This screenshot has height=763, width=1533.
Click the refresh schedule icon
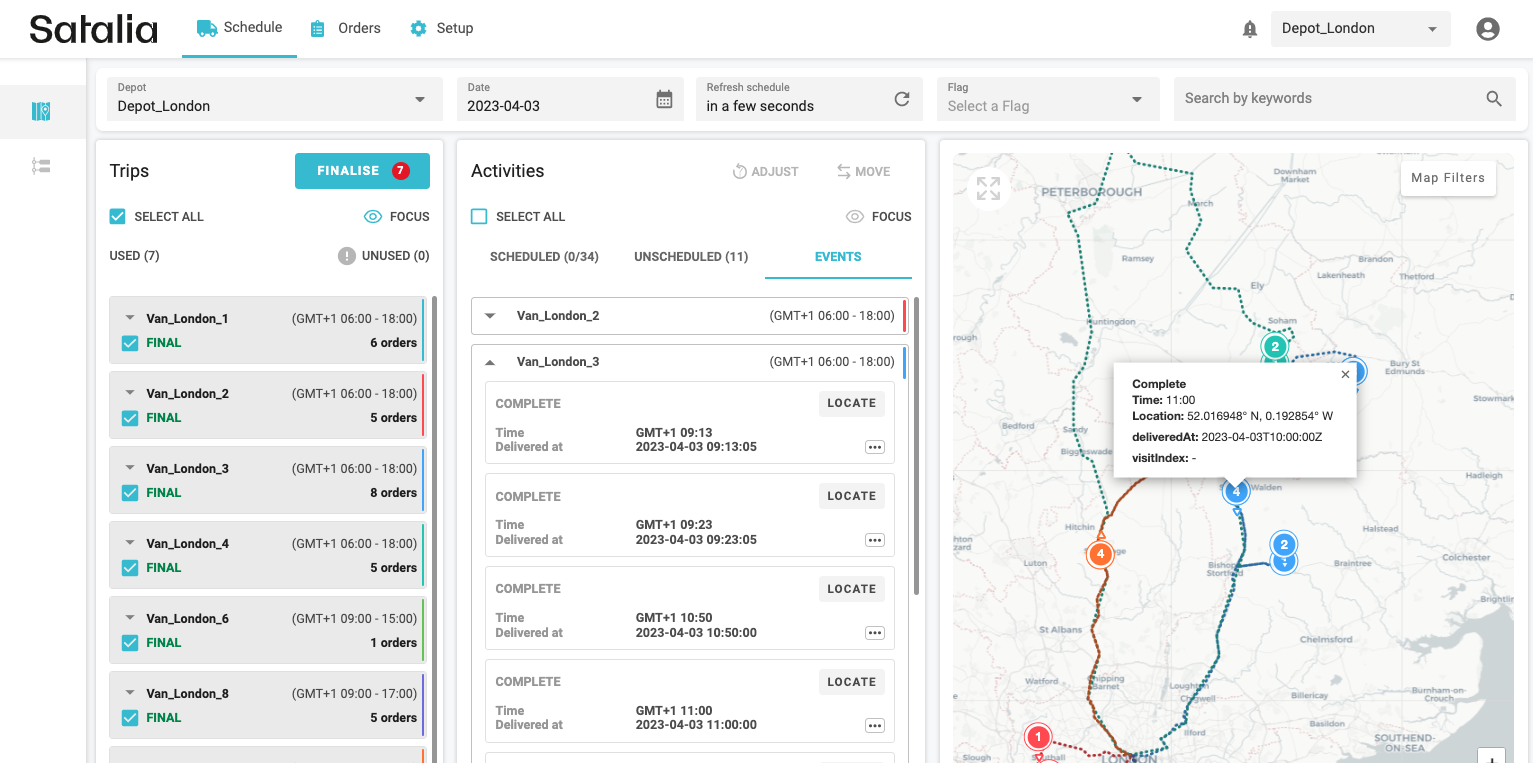click(901, 99)
